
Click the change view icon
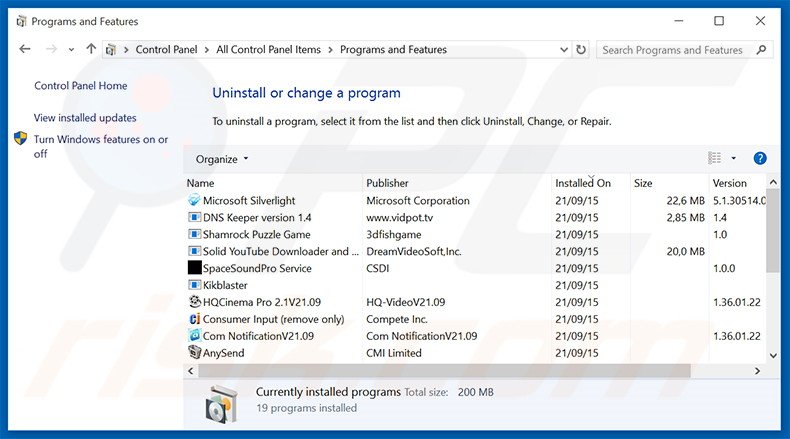(x=714, y=158)
